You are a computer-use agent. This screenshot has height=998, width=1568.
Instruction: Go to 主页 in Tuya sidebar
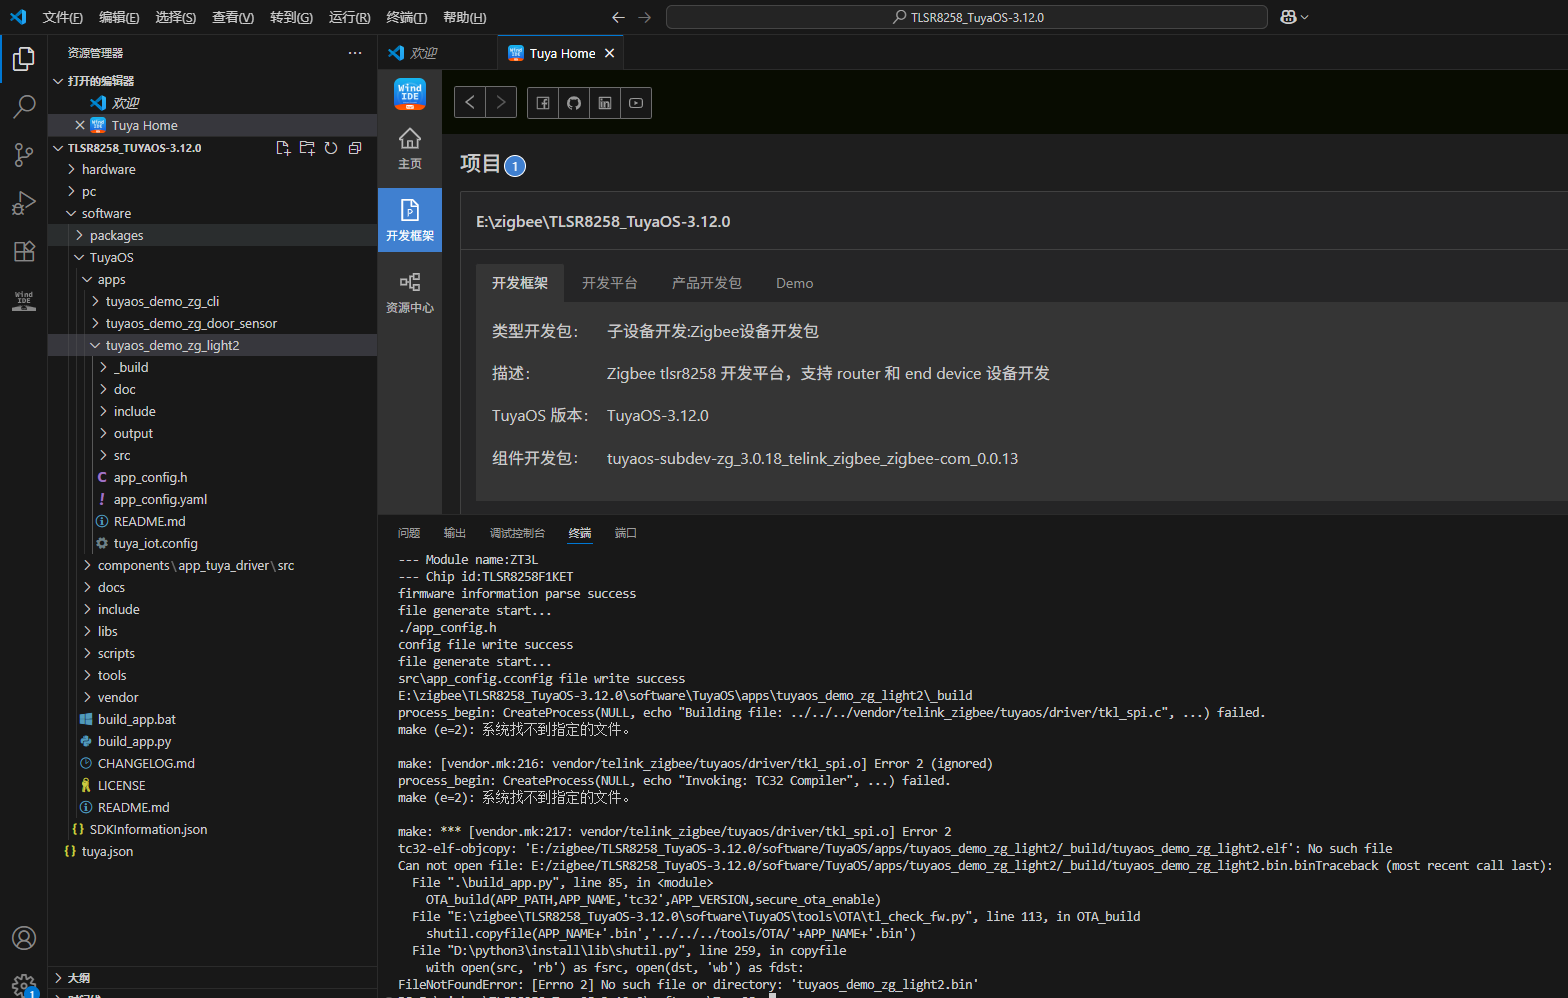tap(410, 148)
